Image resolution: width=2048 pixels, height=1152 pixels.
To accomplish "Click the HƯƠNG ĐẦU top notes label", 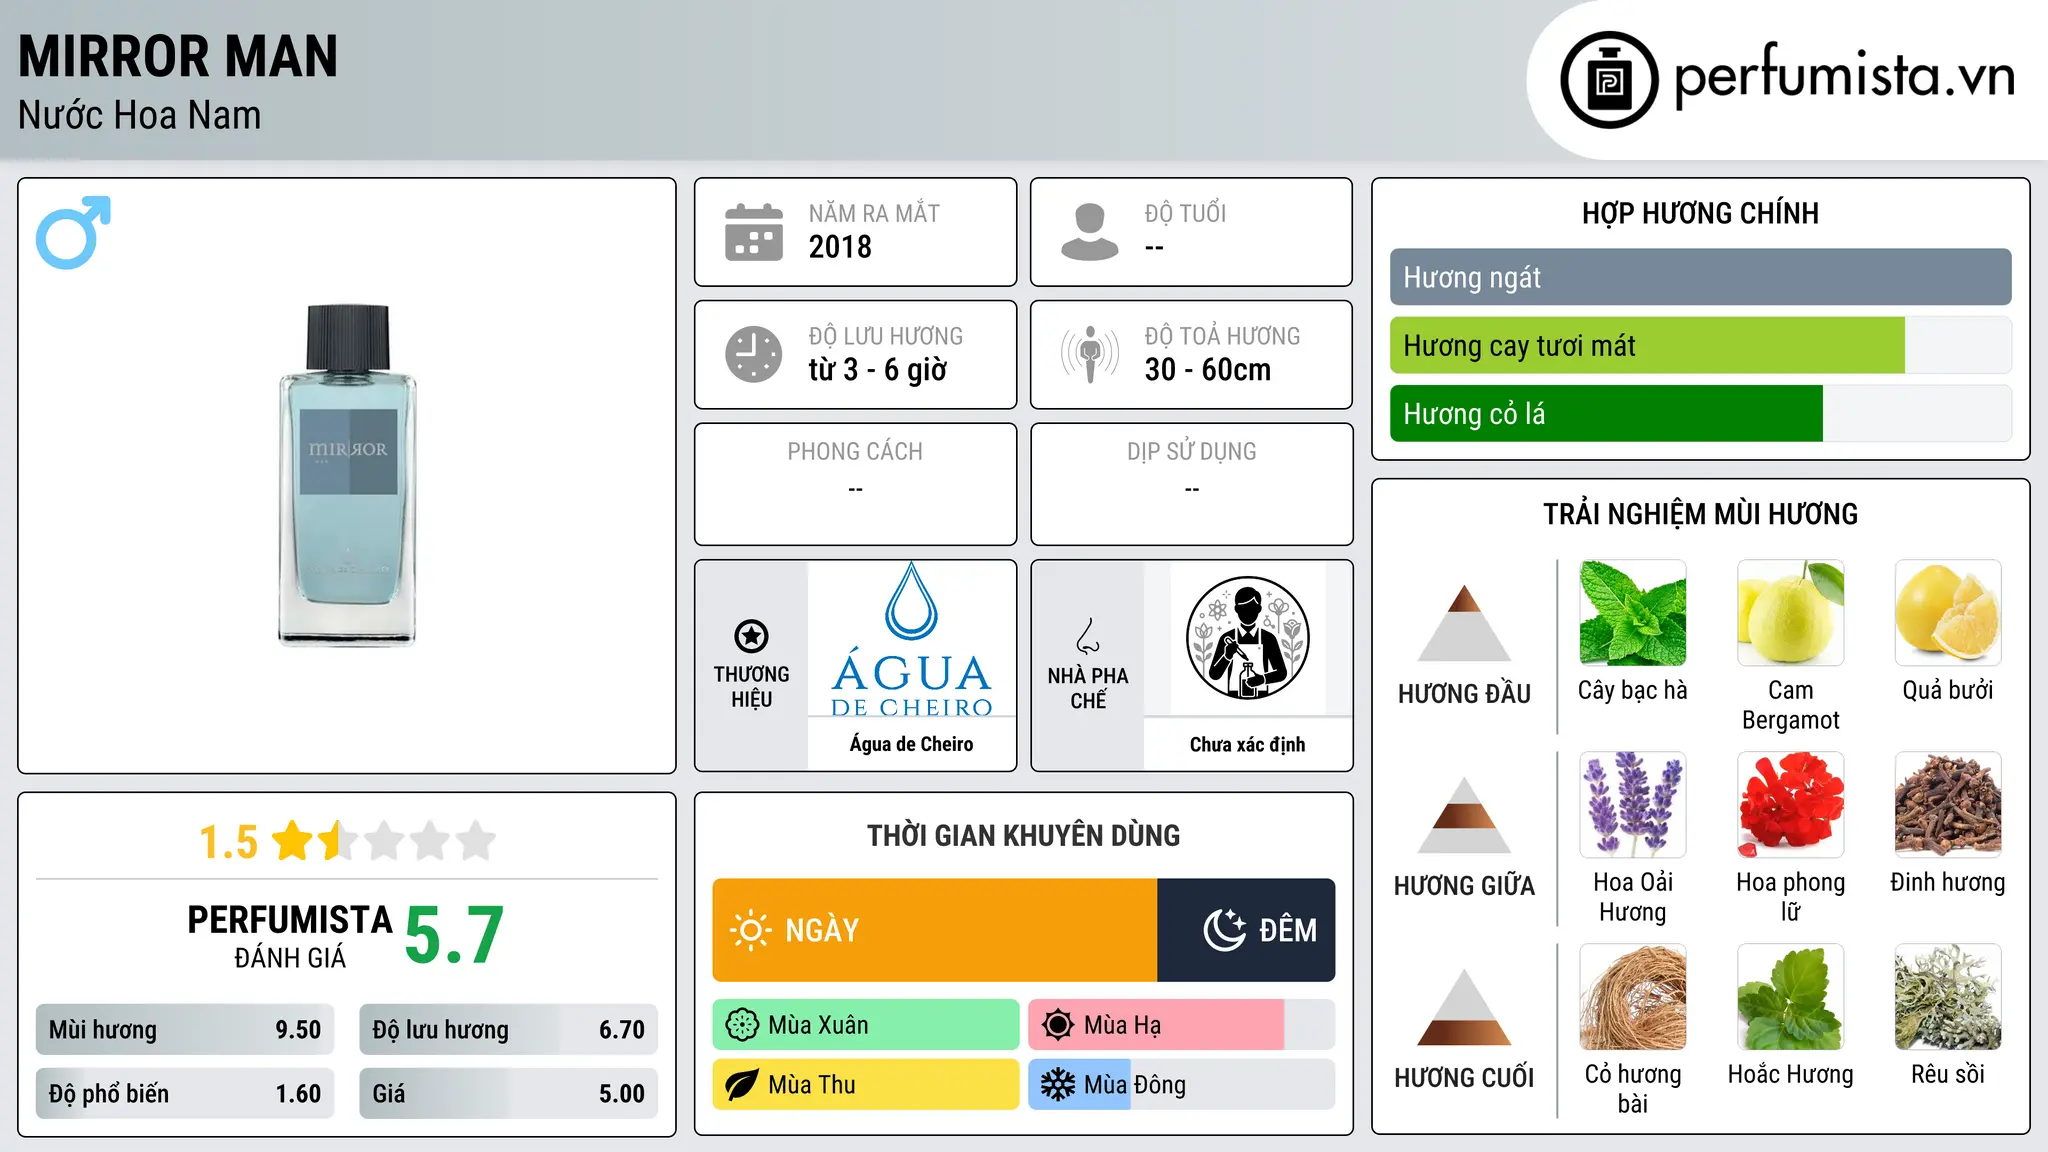I will click(x=1465, y=694).
